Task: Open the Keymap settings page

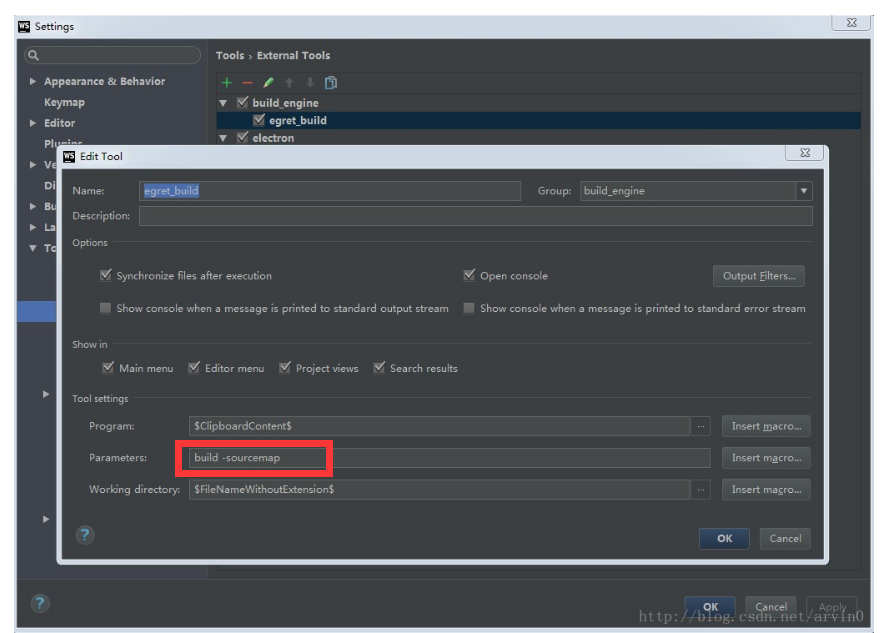Action: (64, 102)
